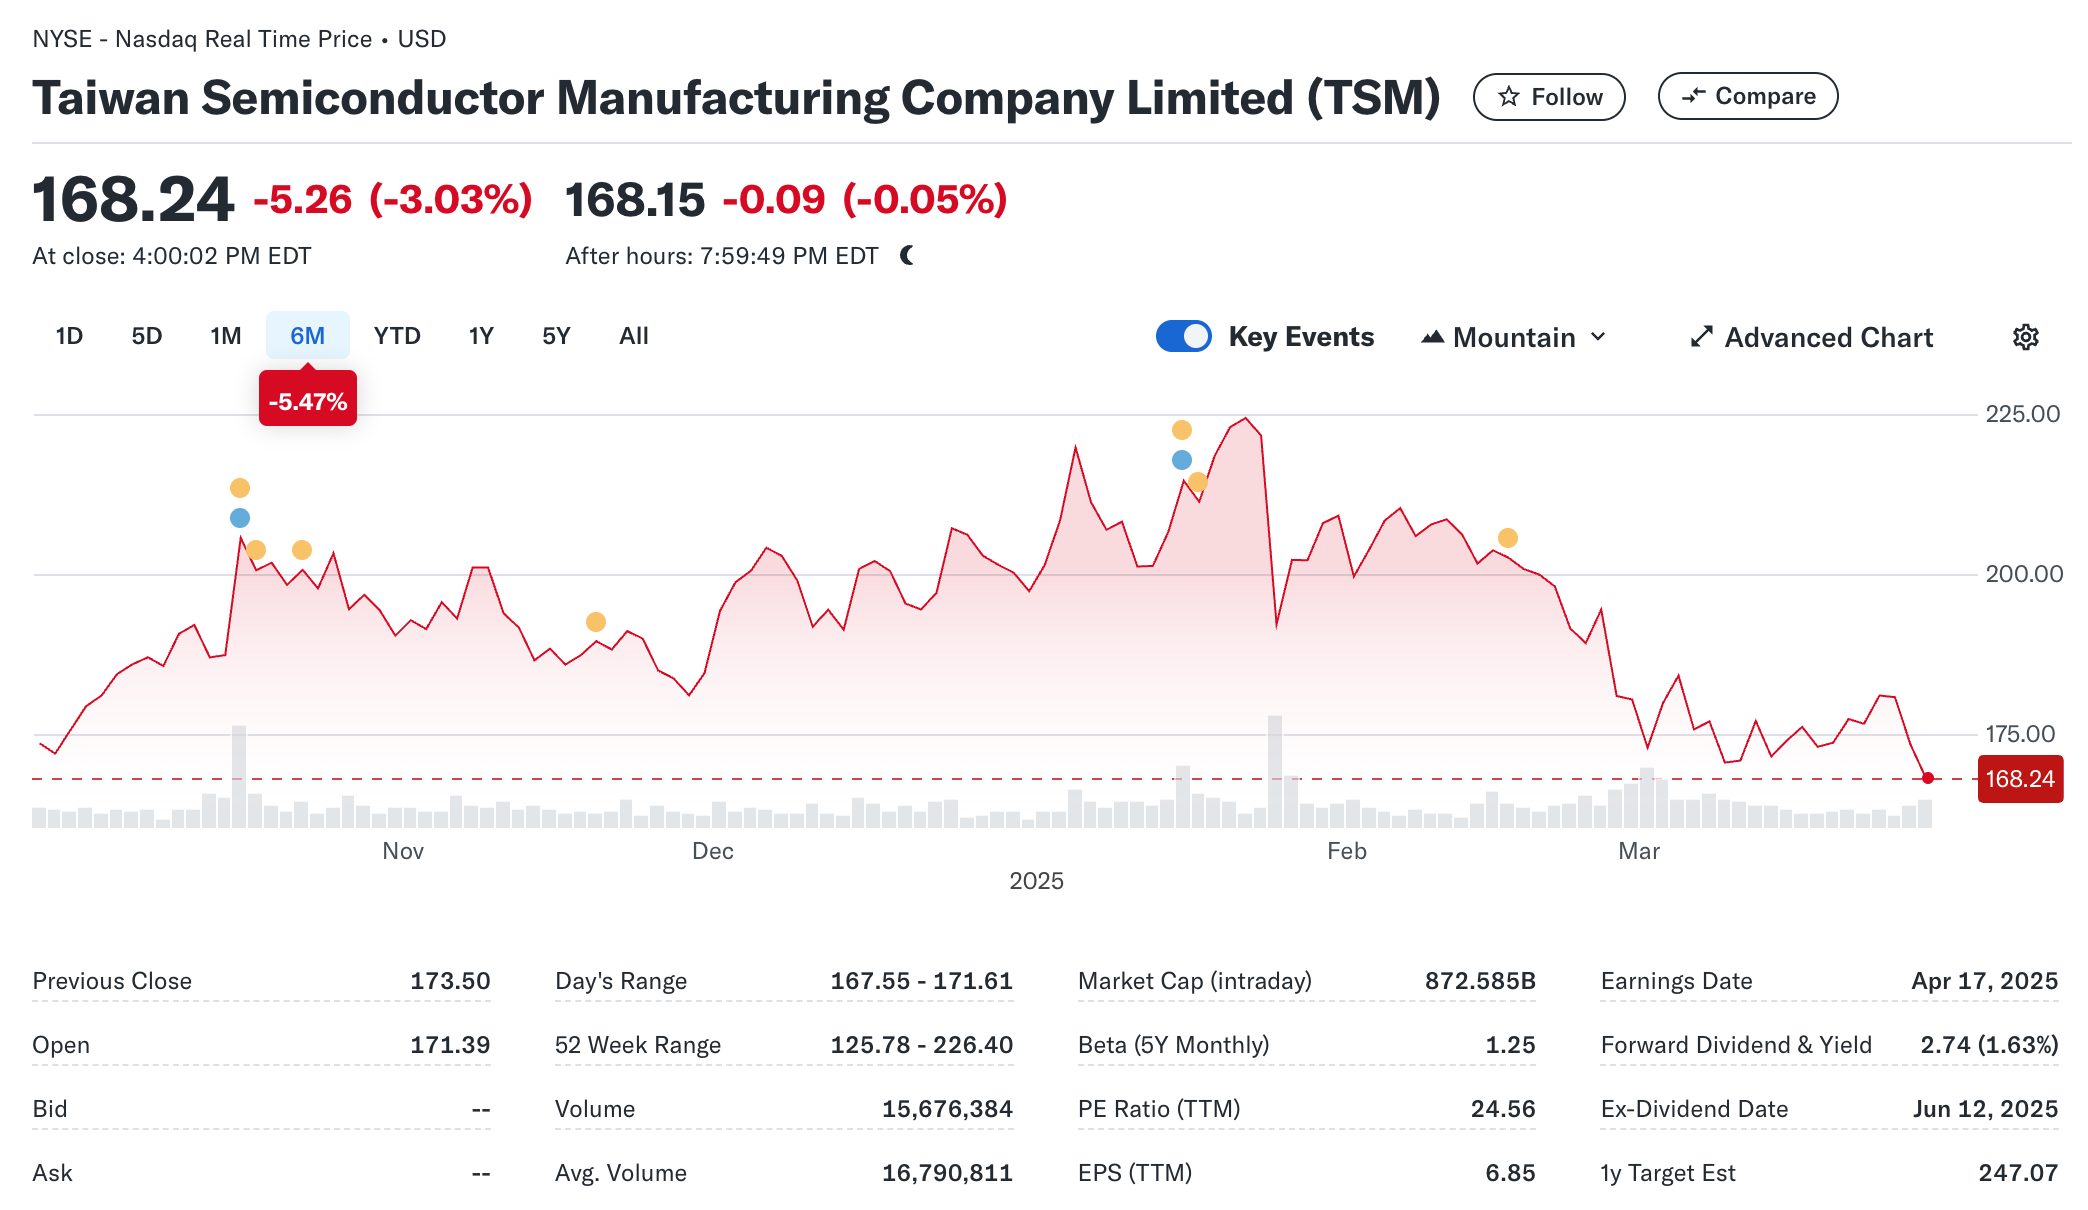Image resolution: width=2088 pixels, height=1210 pixels.
Task: Select the 1M range tab
Action: tap(226, 336)
